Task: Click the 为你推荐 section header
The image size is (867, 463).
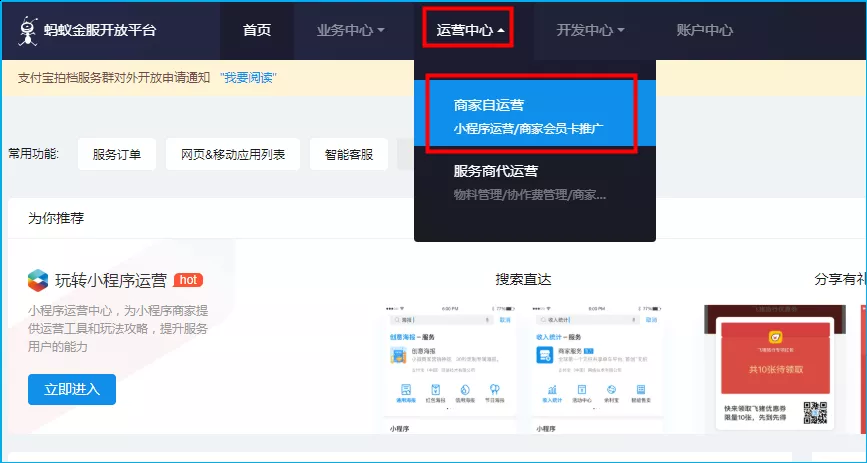Action: (x=56, y=218)
